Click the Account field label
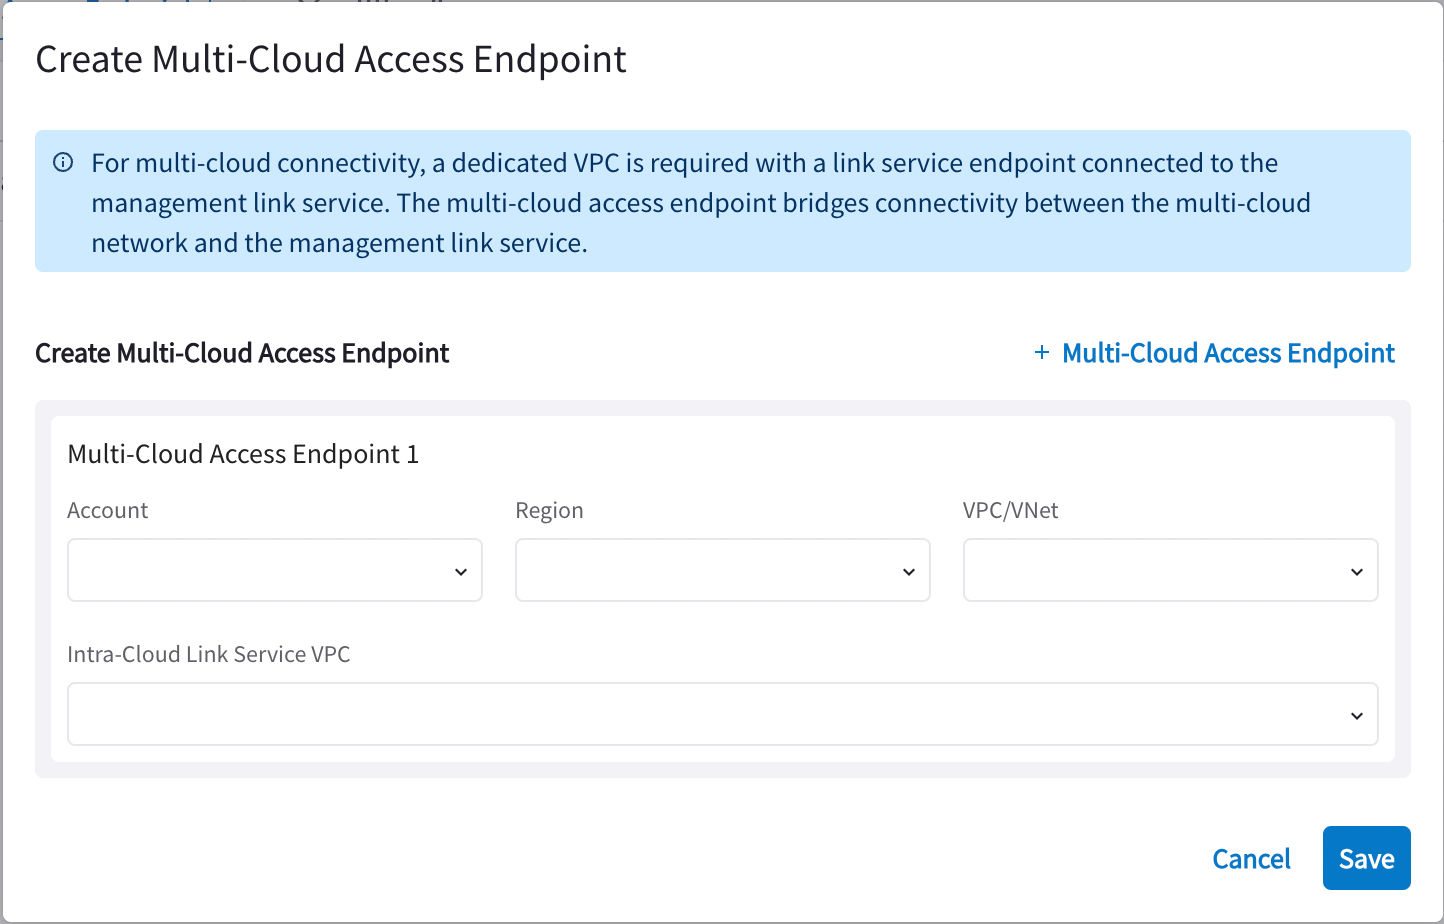The height and width of the screenshot is (924, 1444). click(108, 510)
